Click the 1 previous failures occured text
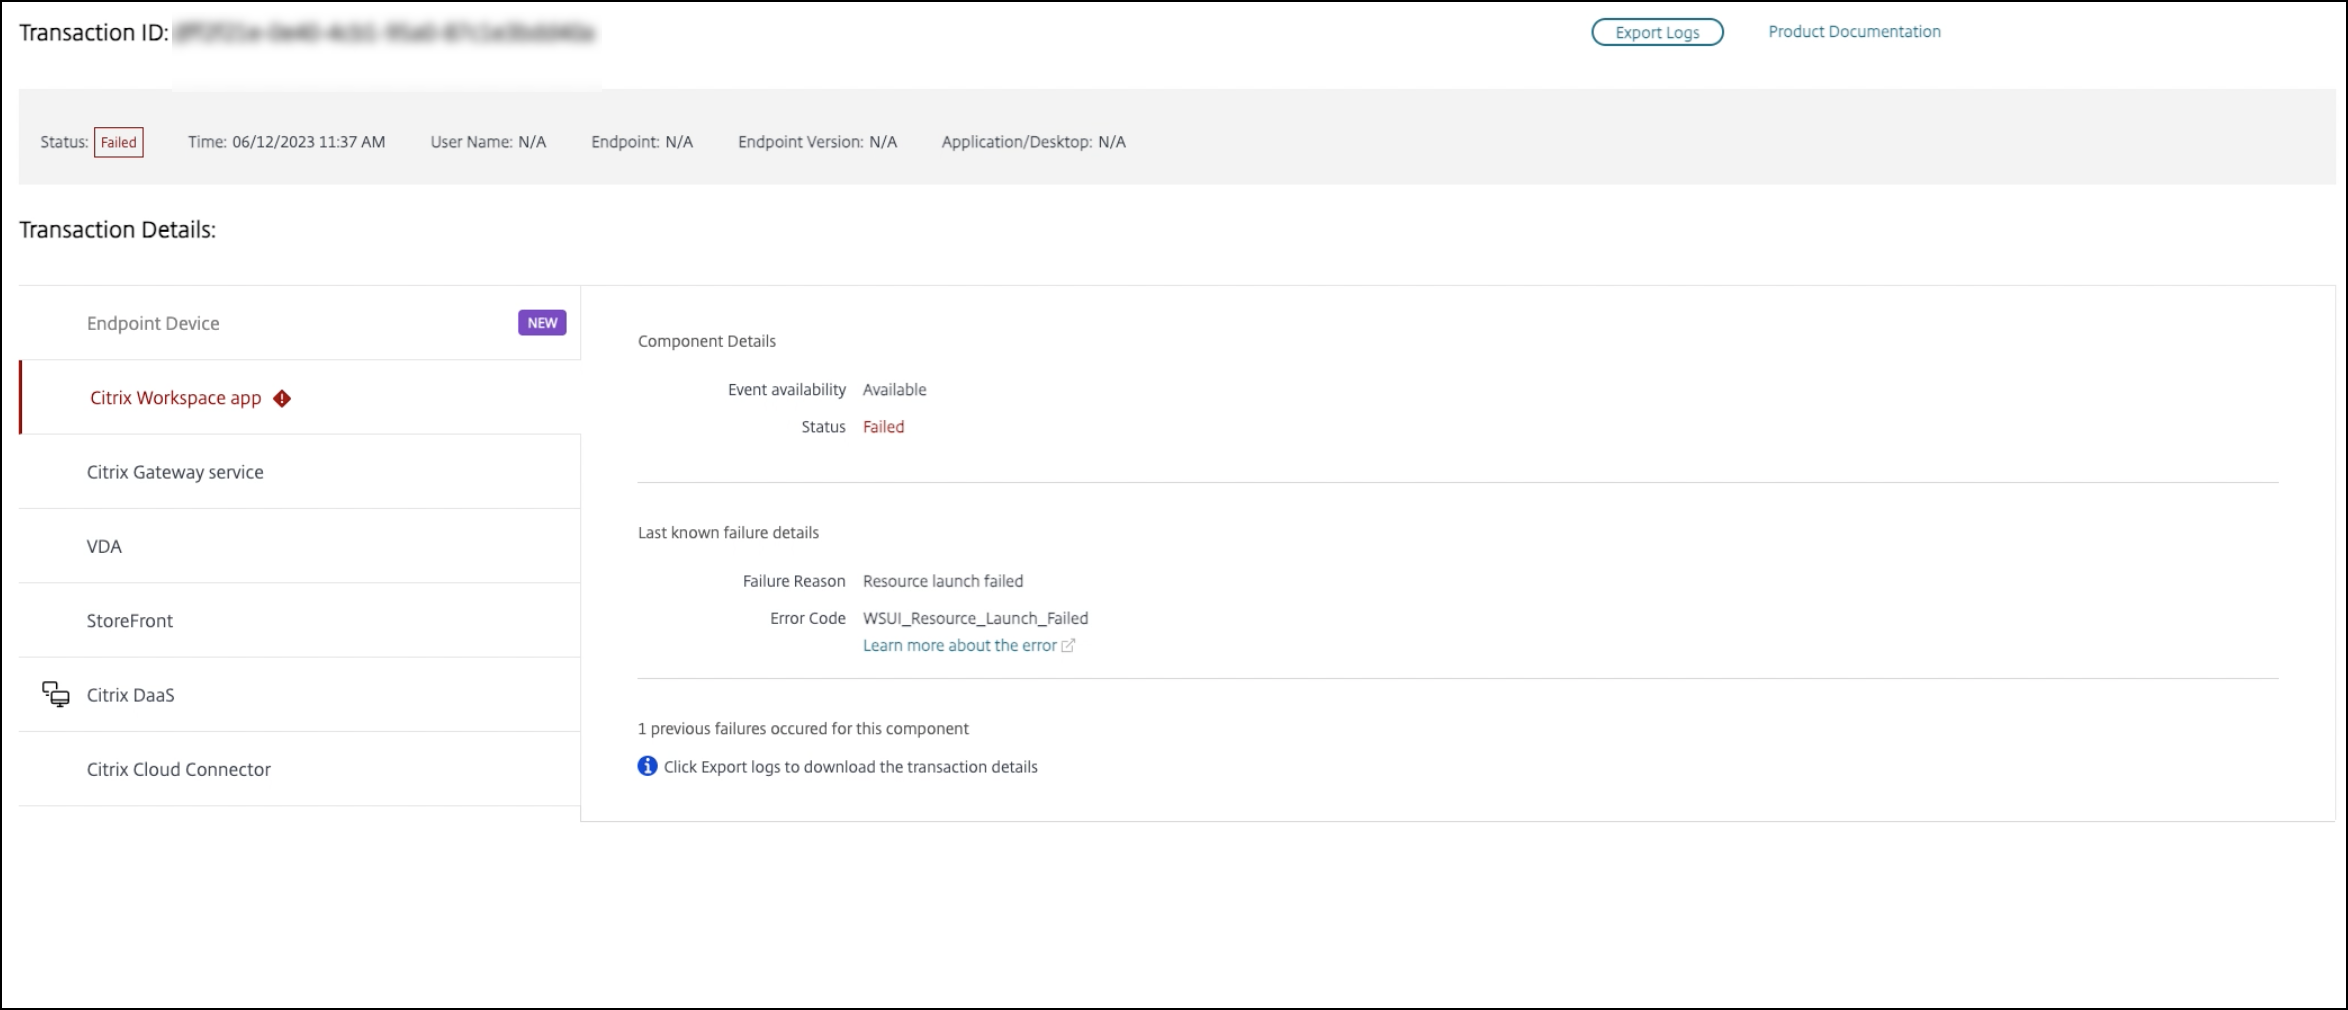Image resolution: width=2348 pixels, height=1010 pixels. (x=803, y=729)
